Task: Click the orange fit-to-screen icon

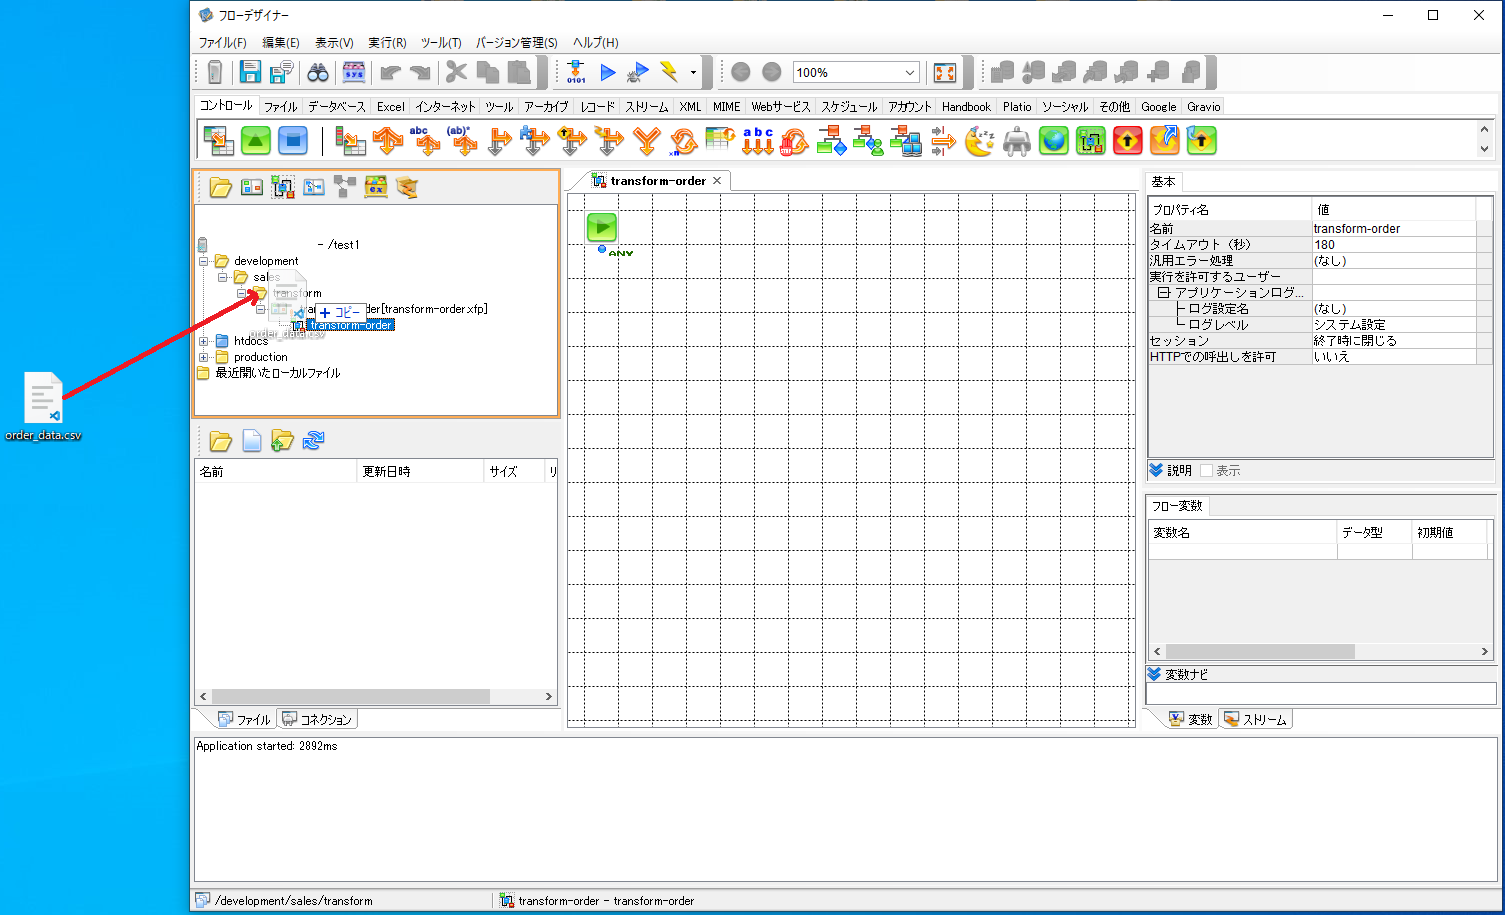Action: point(945,72)
